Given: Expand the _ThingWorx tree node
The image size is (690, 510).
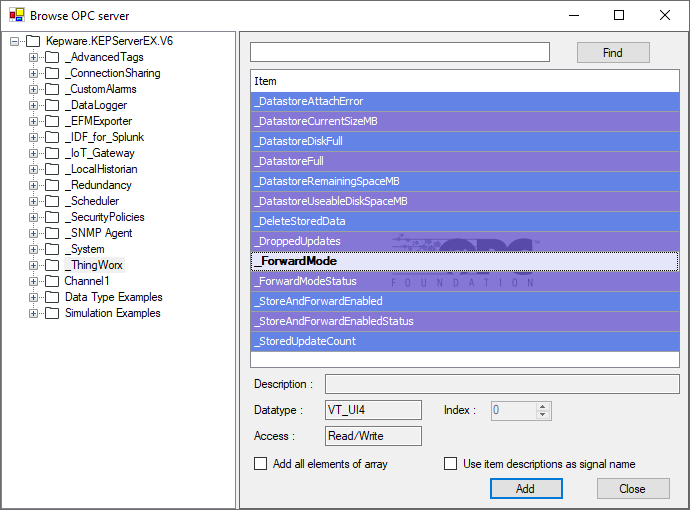Looking at the screenshot, I should (33, 265).
